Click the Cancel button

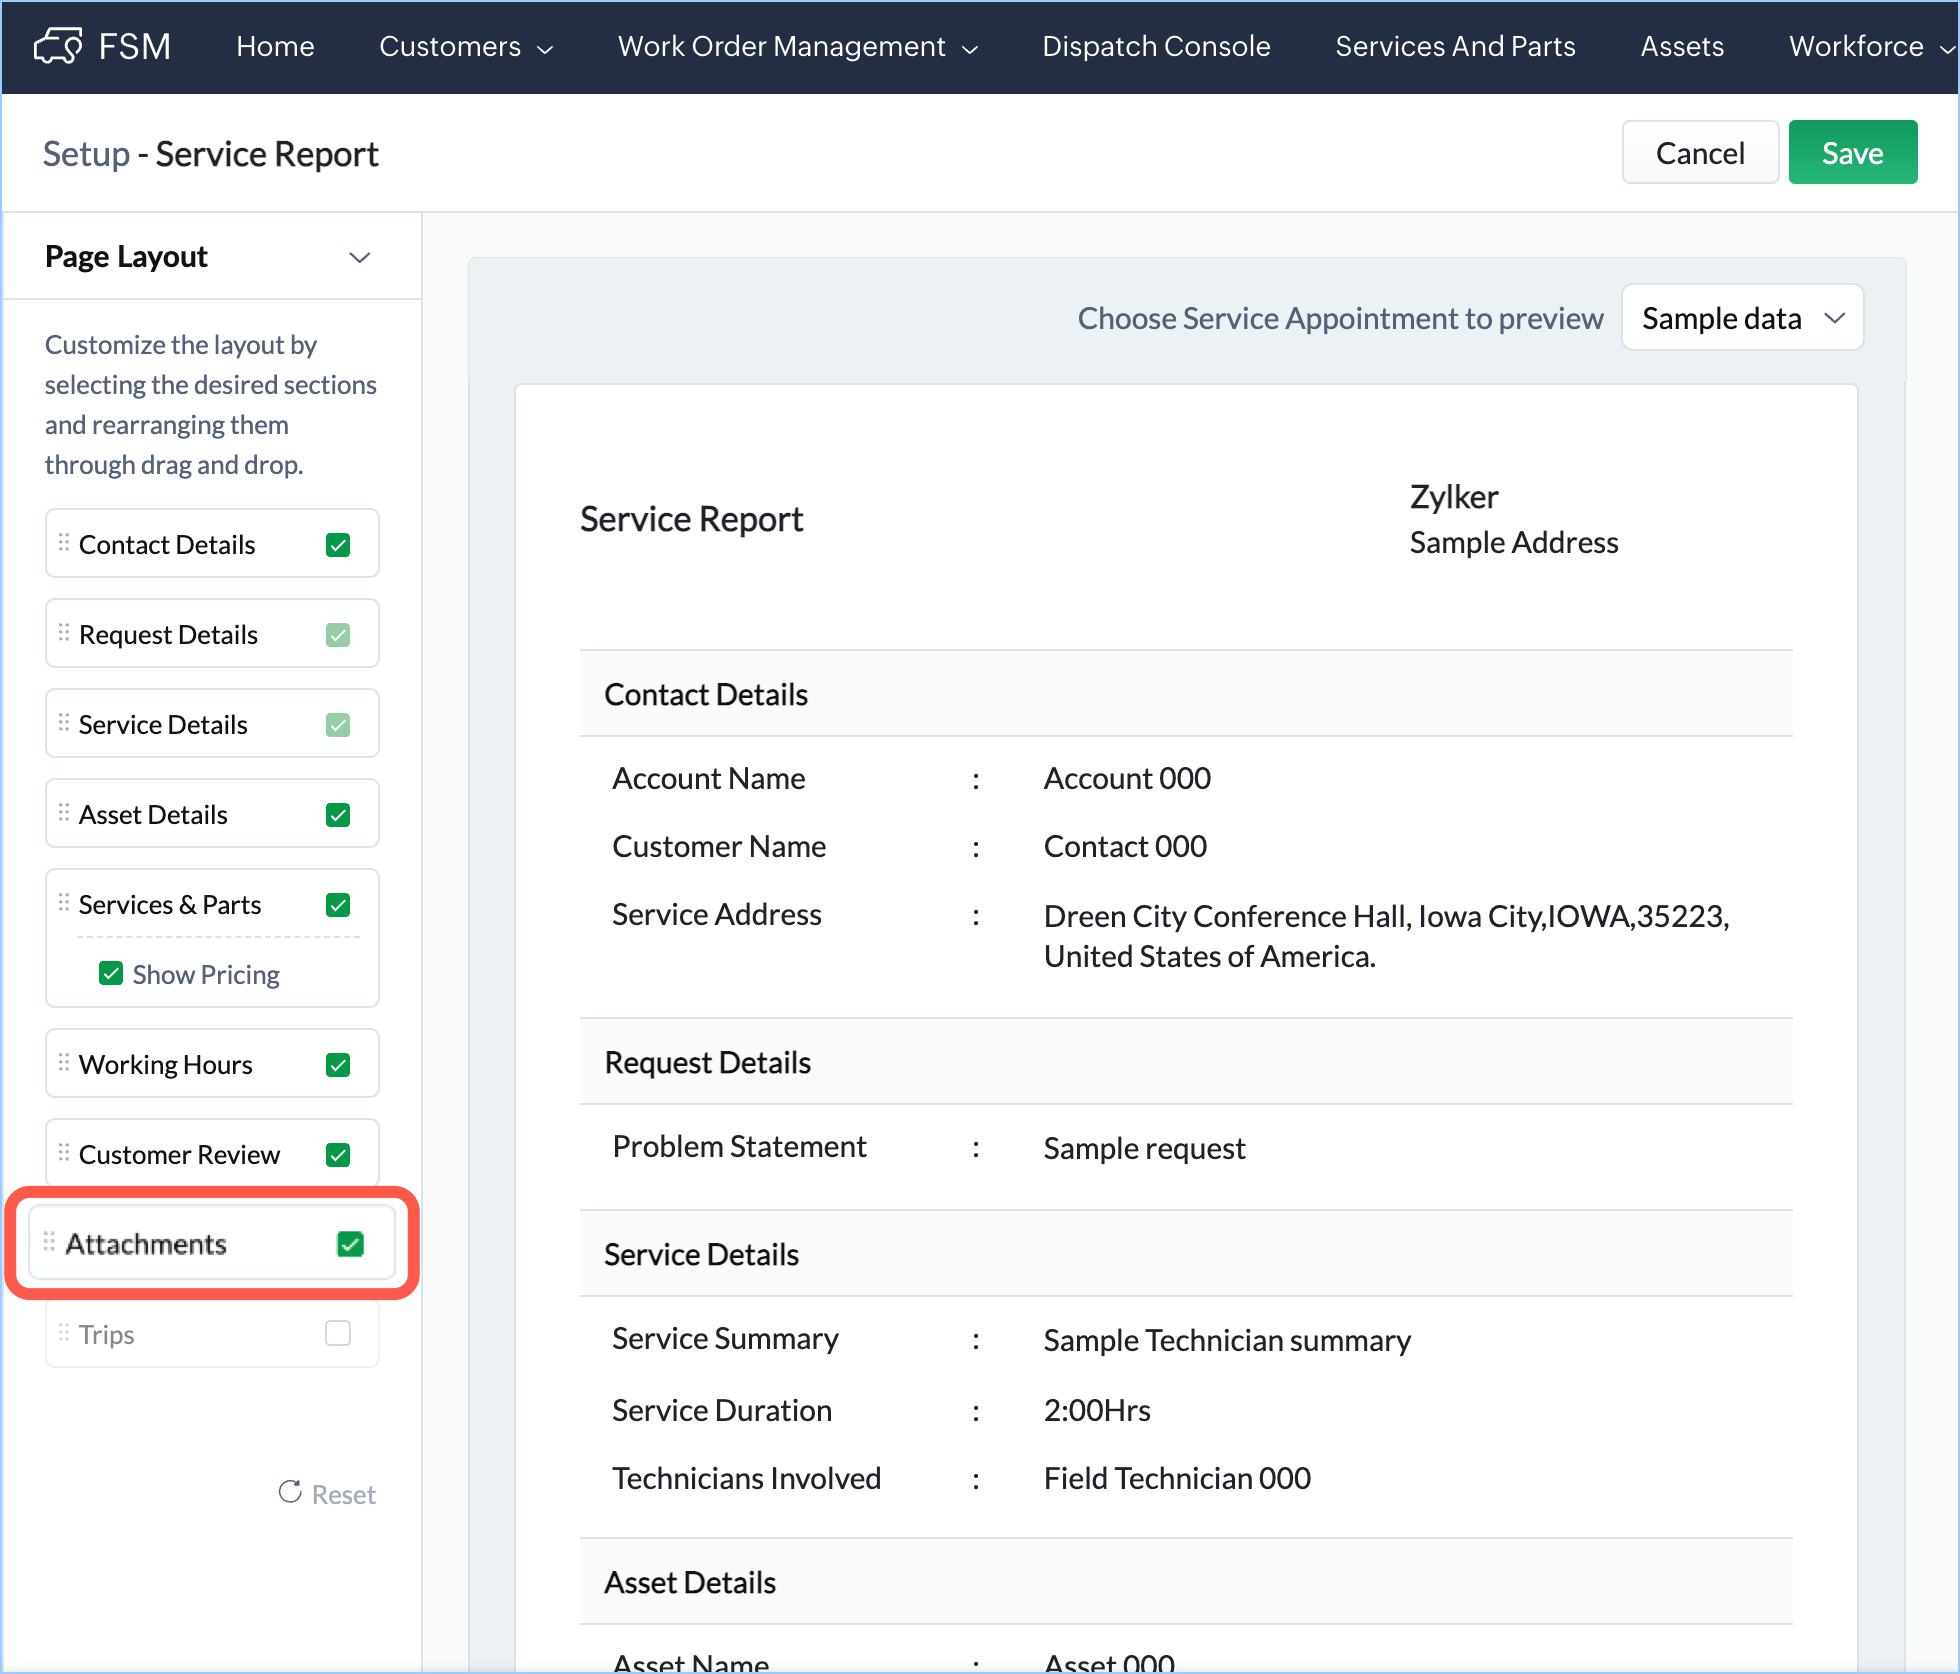[1699, 153]
